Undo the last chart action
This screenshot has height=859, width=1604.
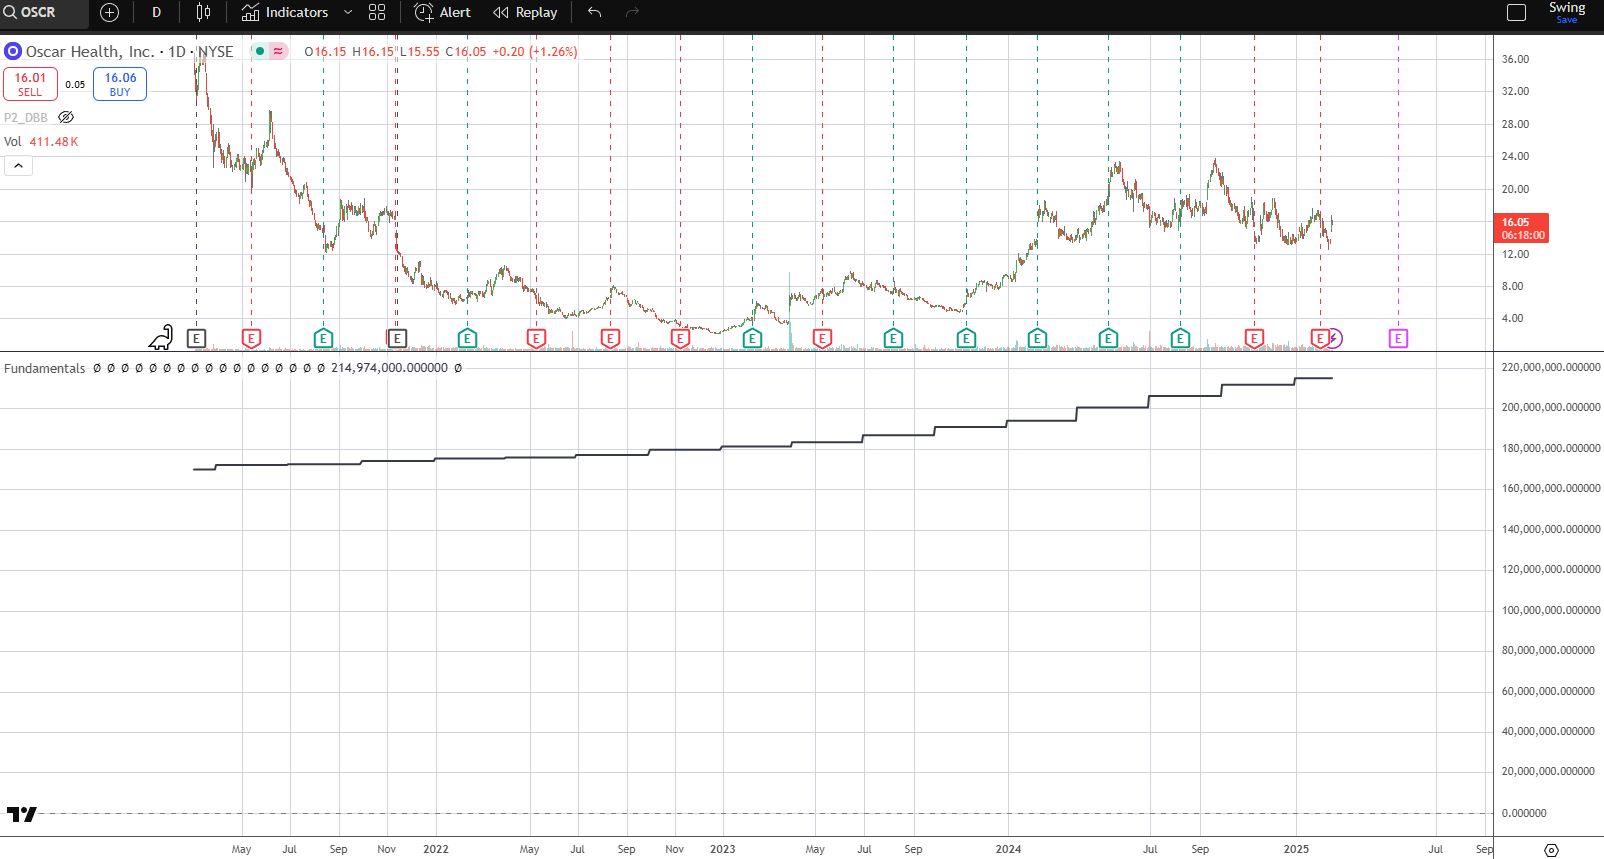tap(595, 13)
